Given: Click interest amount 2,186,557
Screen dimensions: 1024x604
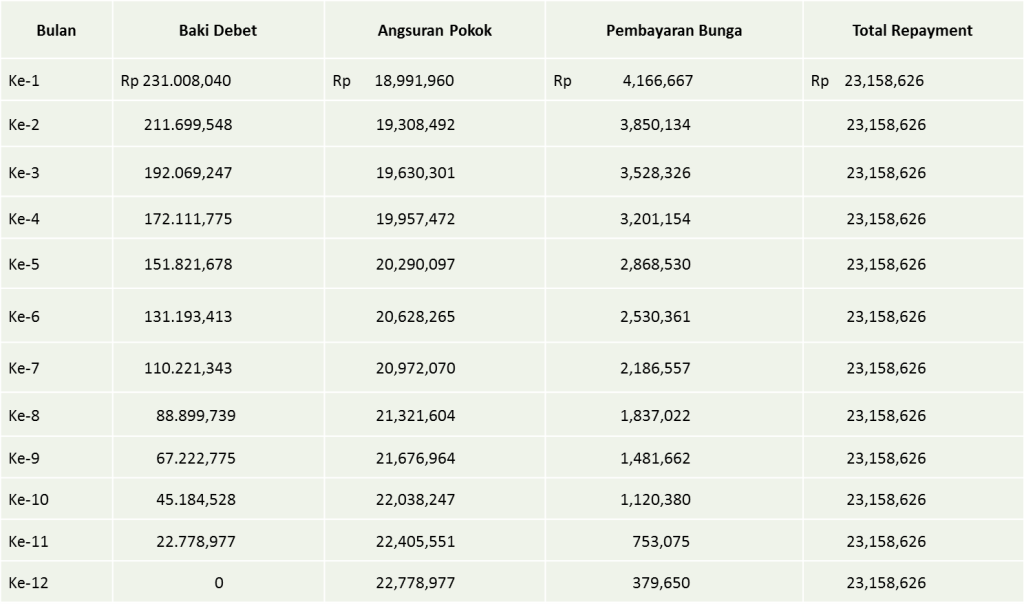Looking at the screenshot, I should (x=655, y=369).
